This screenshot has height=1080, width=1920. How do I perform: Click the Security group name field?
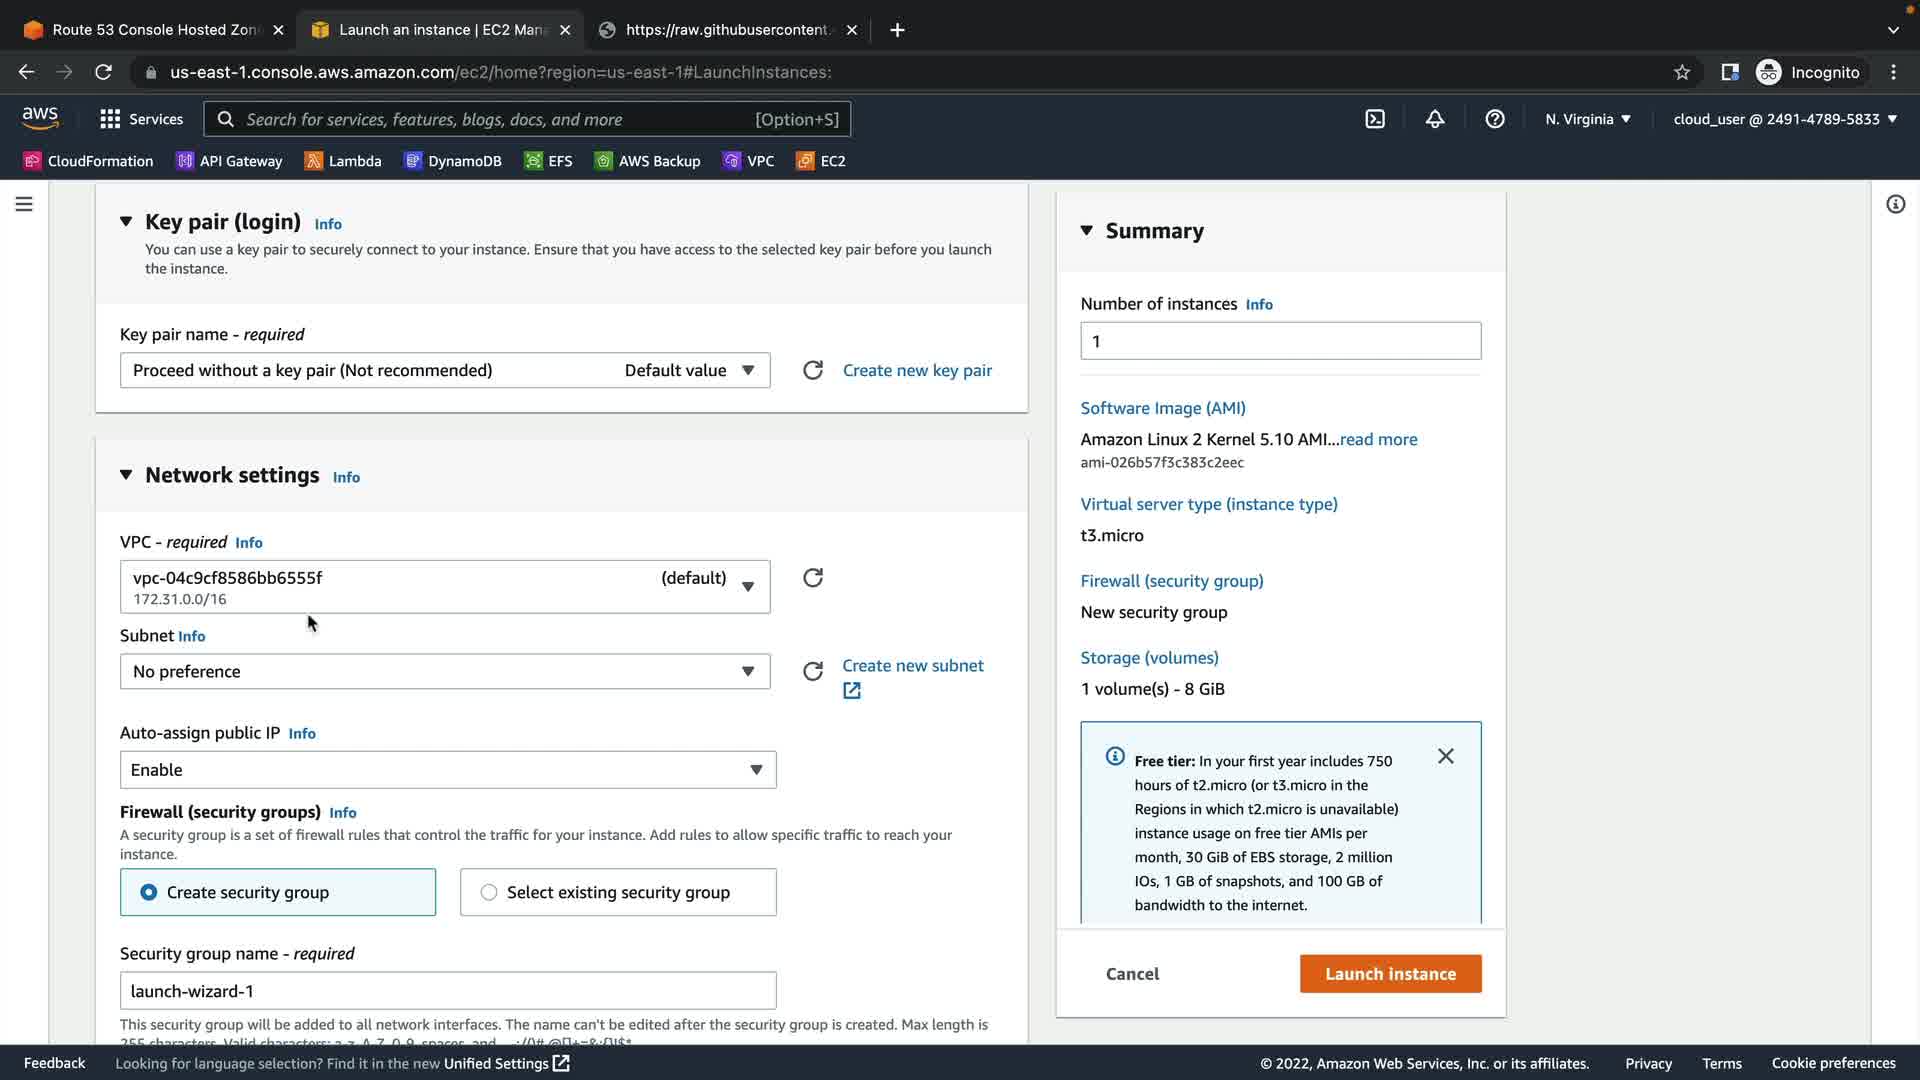coord(447,991)
